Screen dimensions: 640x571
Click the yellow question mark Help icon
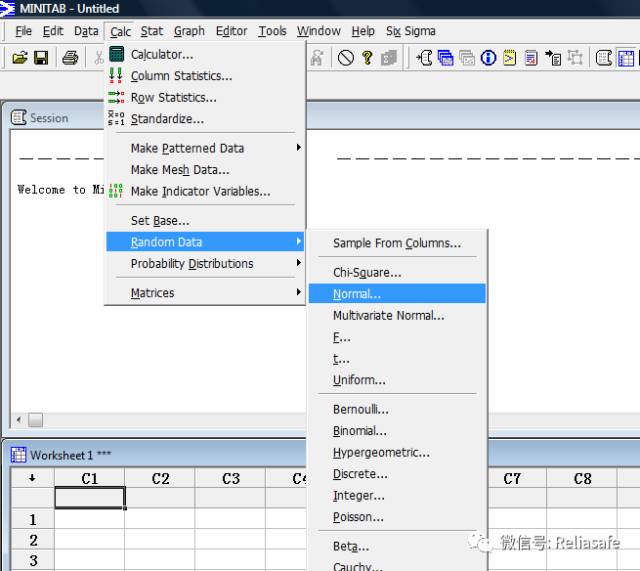367,58
